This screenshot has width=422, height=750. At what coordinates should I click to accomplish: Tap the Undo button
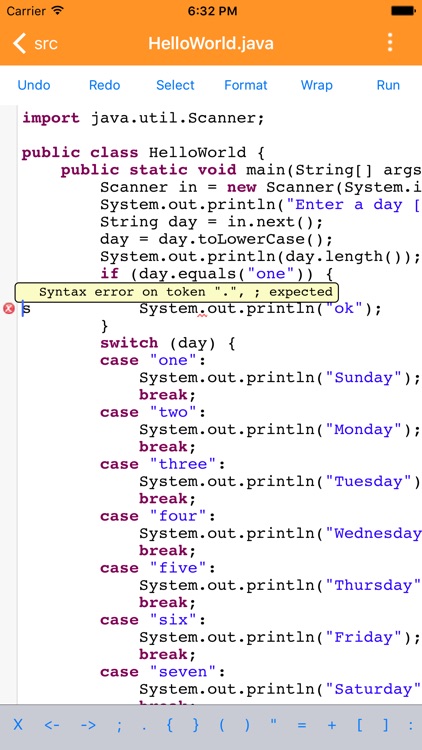(34, 85)
